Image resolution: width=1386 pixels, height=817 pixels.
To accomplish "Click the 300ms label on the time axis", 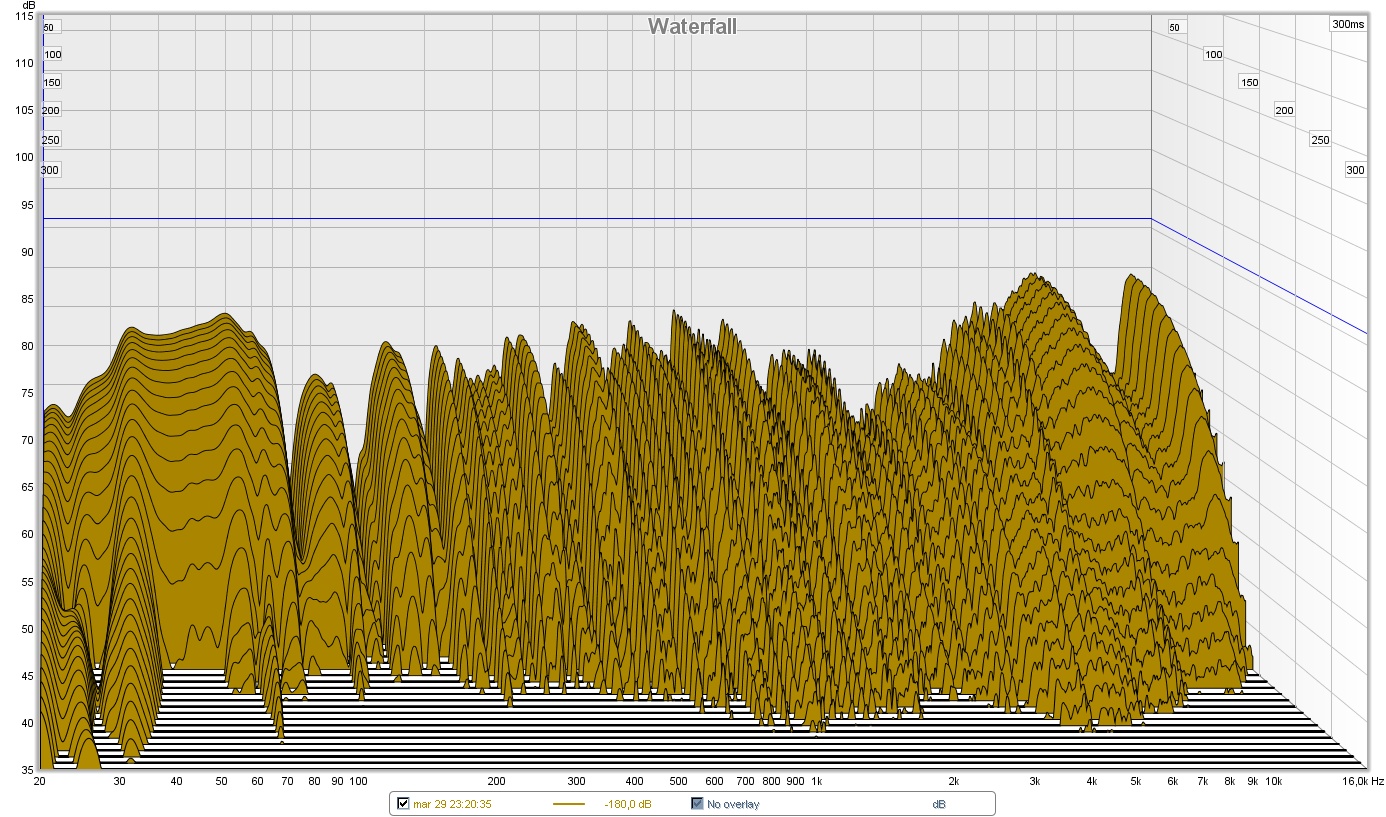I will 1347,24.
